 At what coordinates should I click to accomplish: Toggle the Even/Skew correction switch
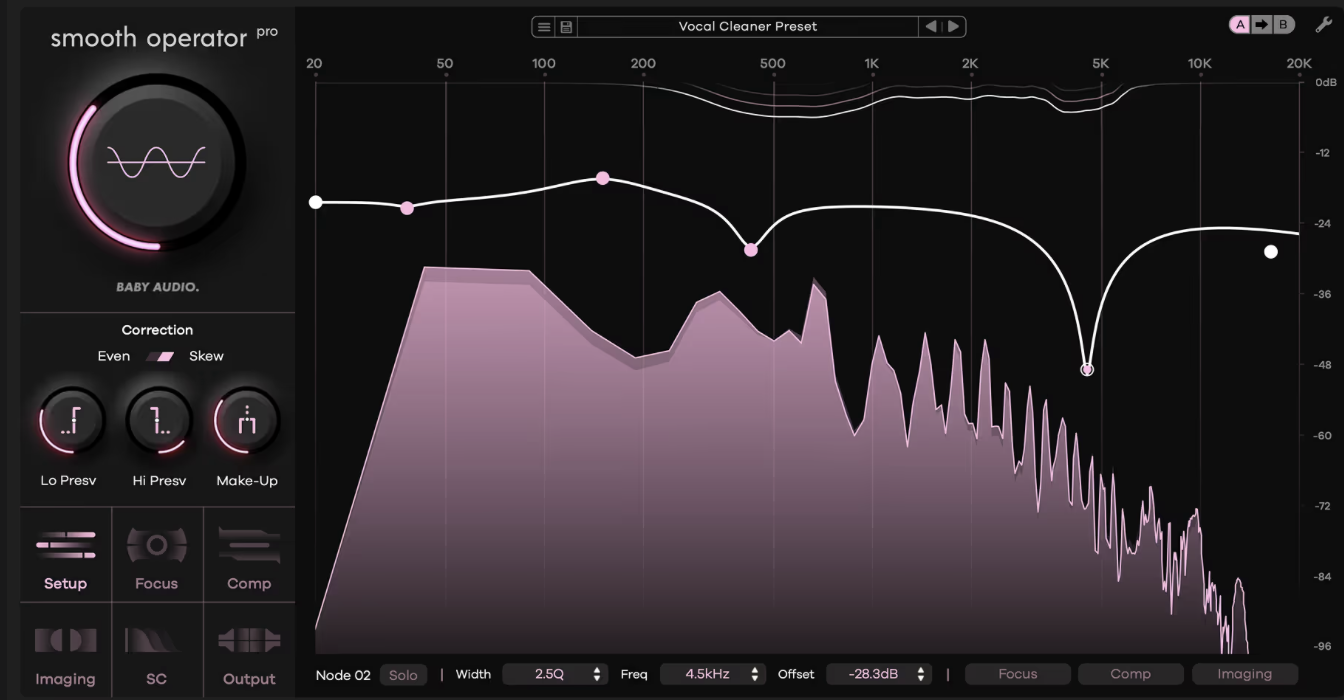tap(160, 356)
